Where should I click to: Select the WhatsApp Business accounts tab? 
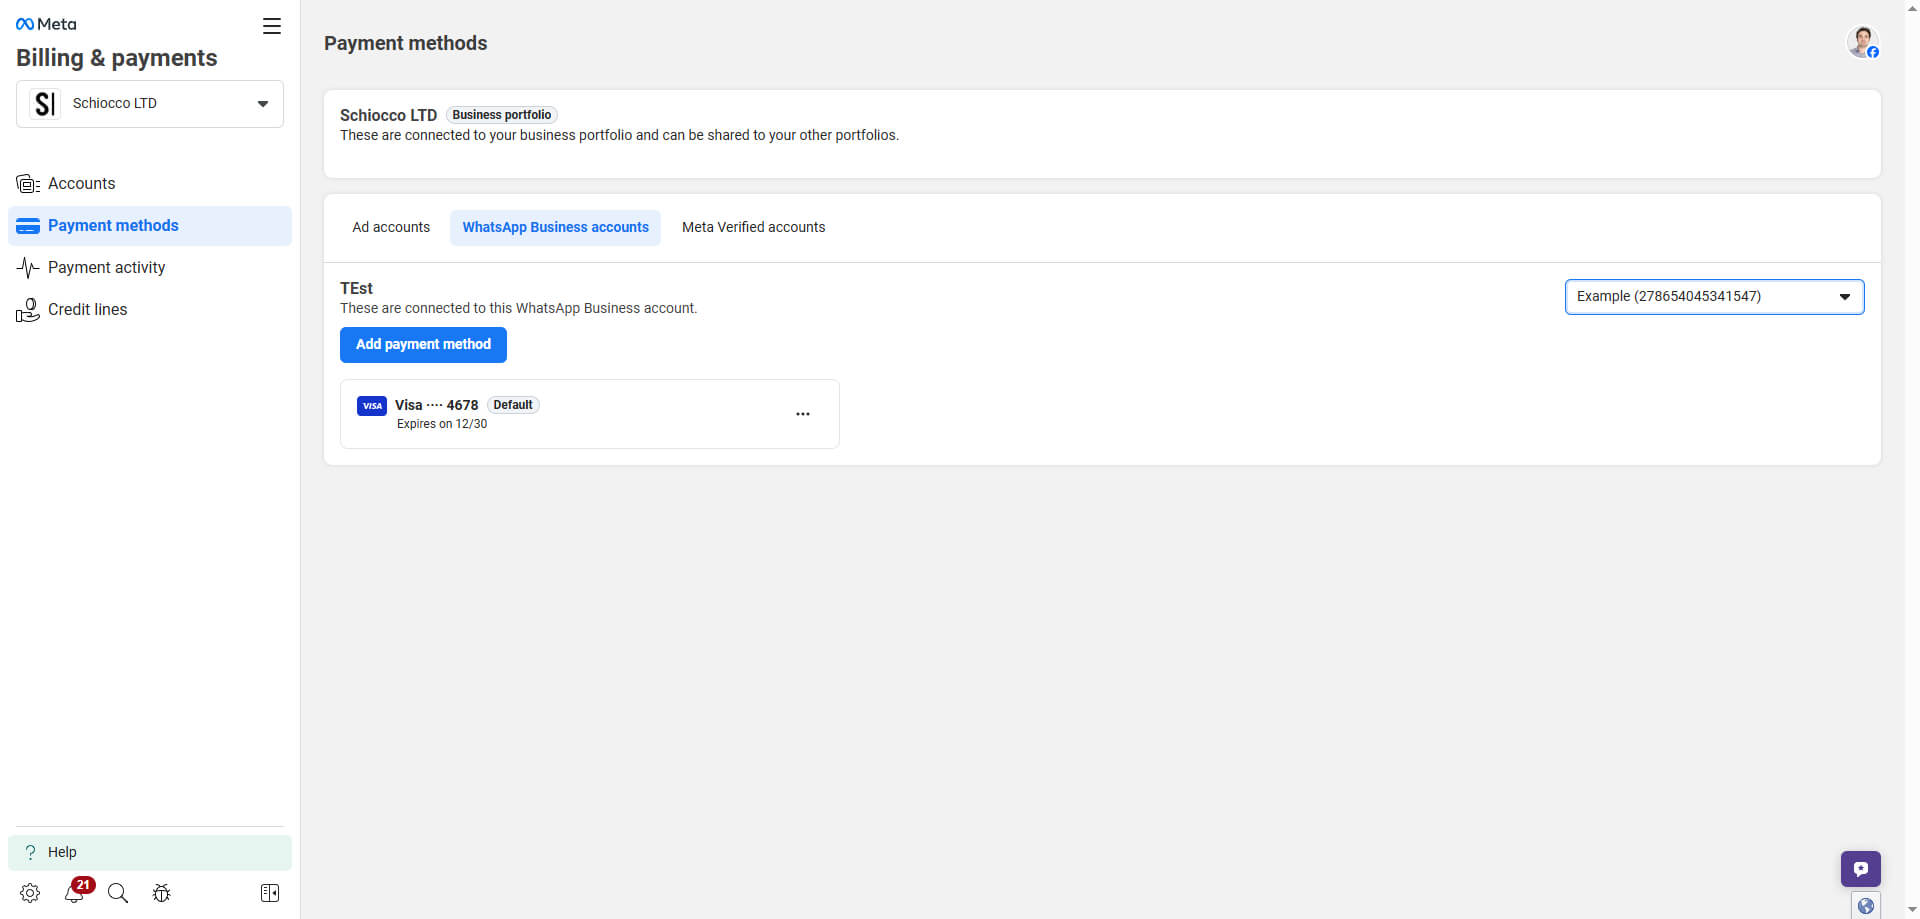(x=555, y=228)
